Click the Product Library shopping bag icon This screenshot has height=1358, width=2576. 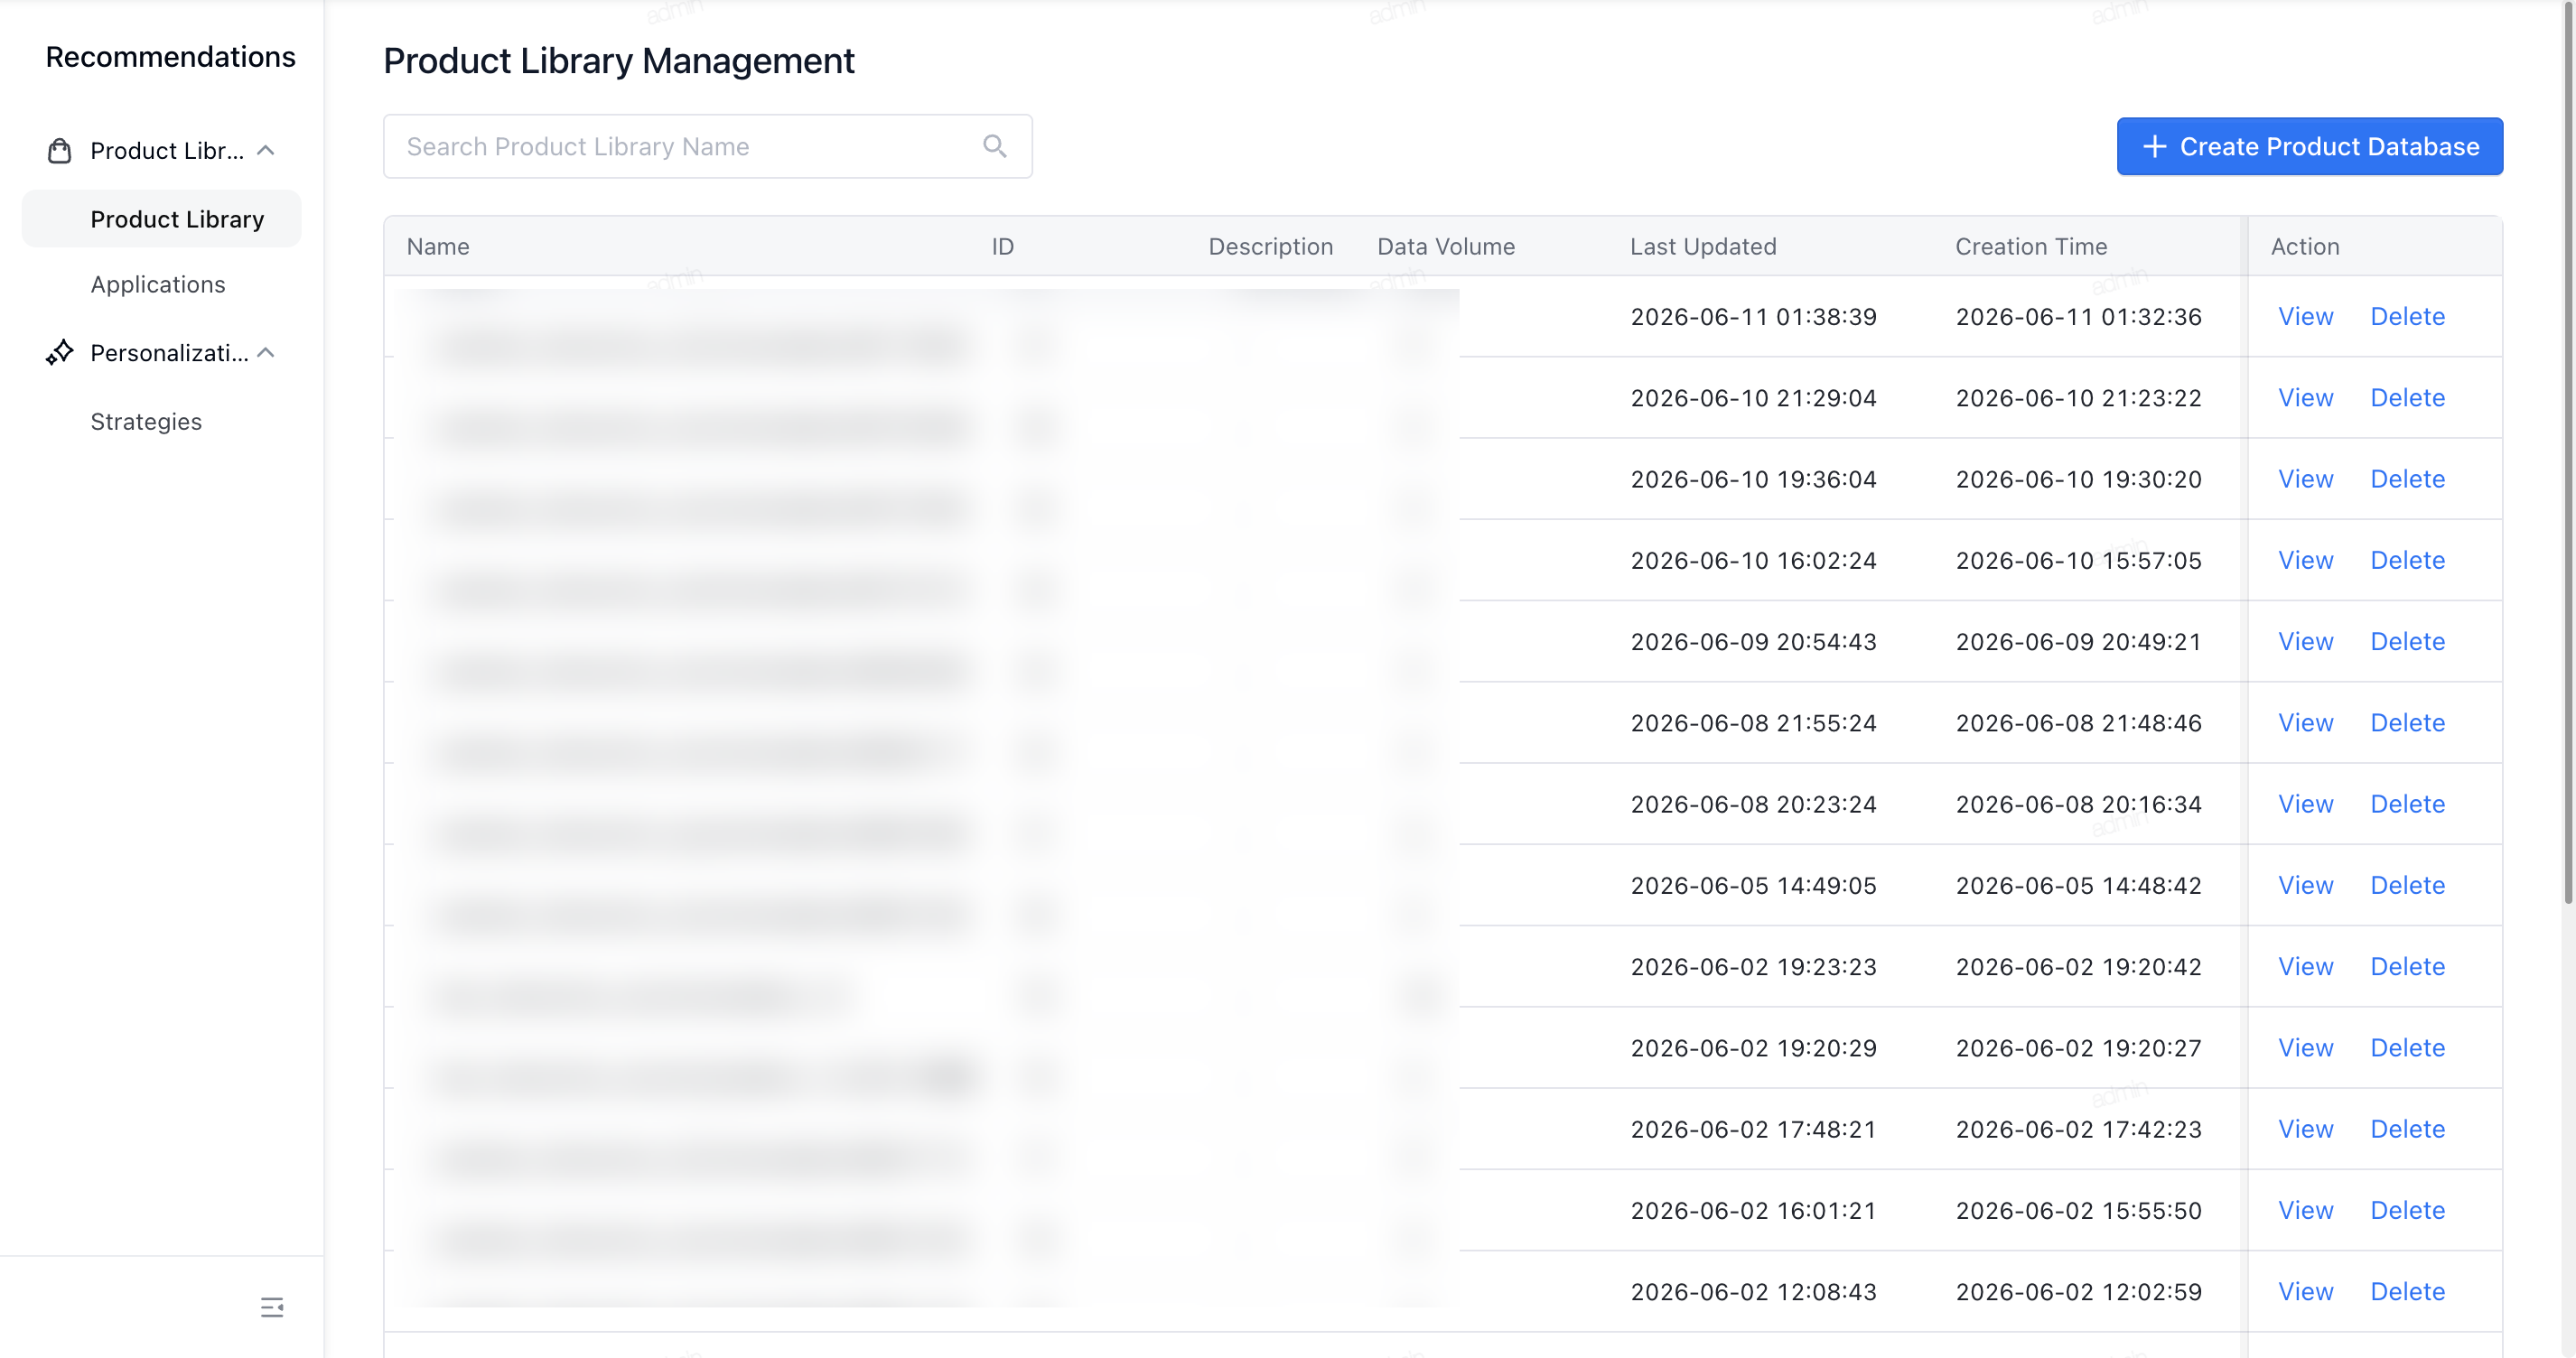coord(60,151)
